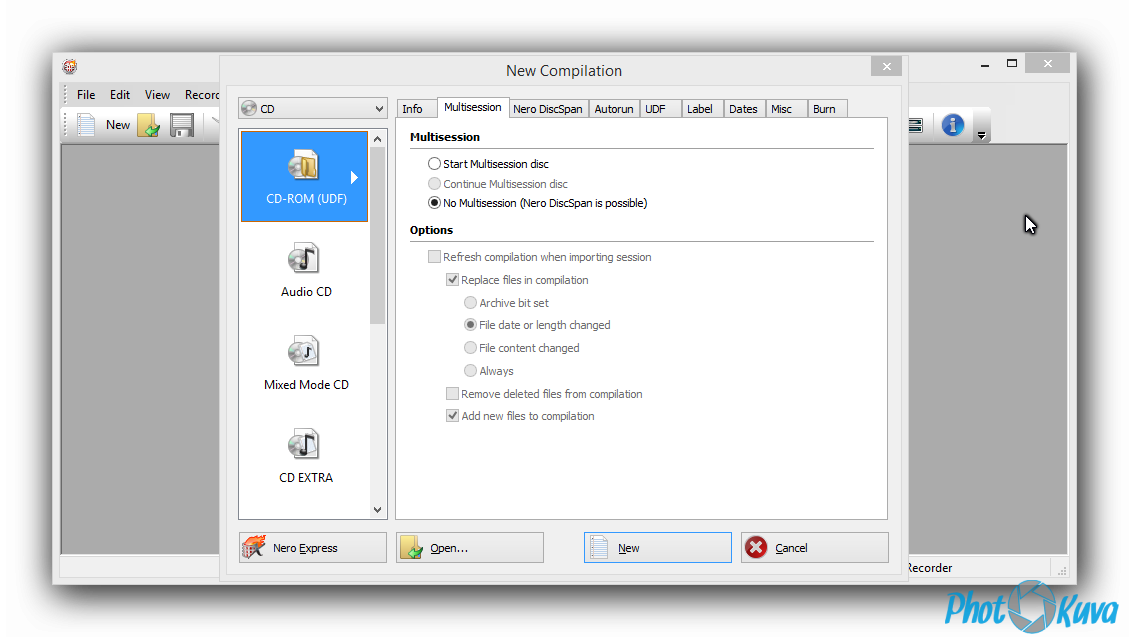
Task: Select the CD-ROM (UDF) compilation type
Action: tap(304, 176)
